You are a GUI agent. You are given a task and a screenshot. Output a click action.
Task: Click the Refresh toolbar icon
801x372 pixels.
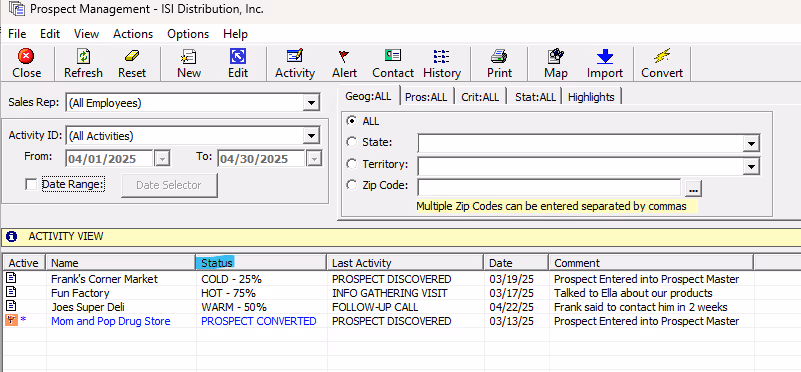pos(83,56)
